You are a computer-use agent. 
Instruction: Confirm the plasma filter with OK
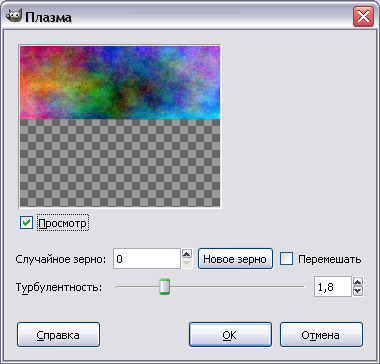click(230, 335)
